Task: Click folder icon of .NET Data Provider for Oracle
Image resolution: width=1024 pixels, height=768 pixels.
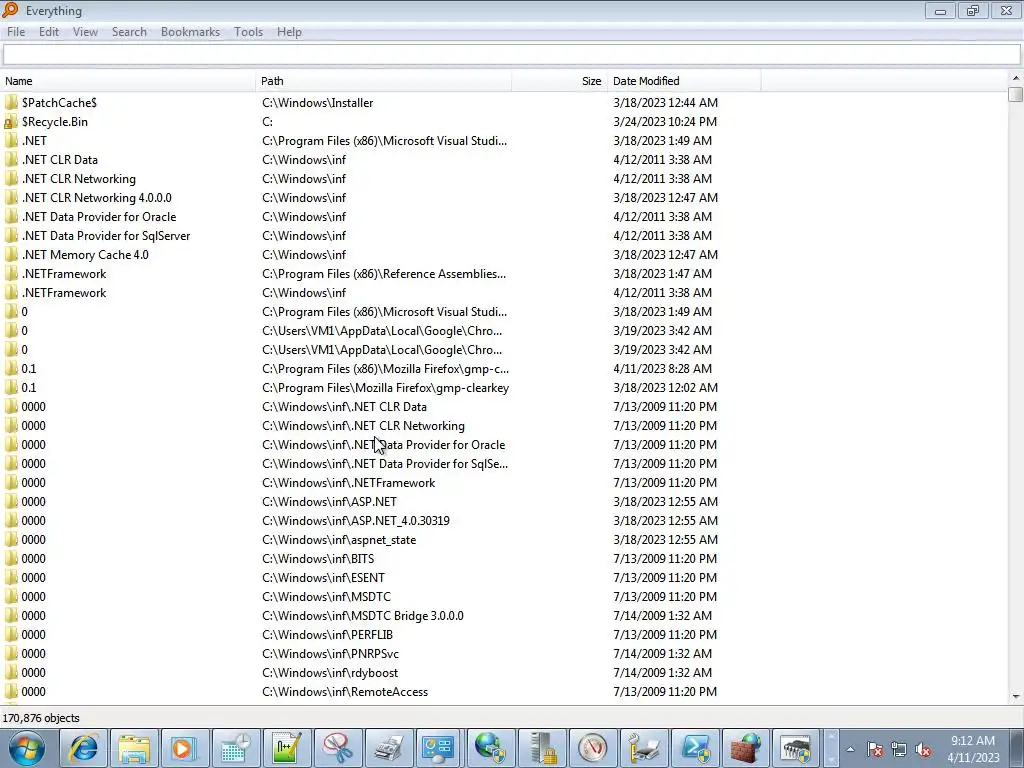Action: (x=11, y=217)
